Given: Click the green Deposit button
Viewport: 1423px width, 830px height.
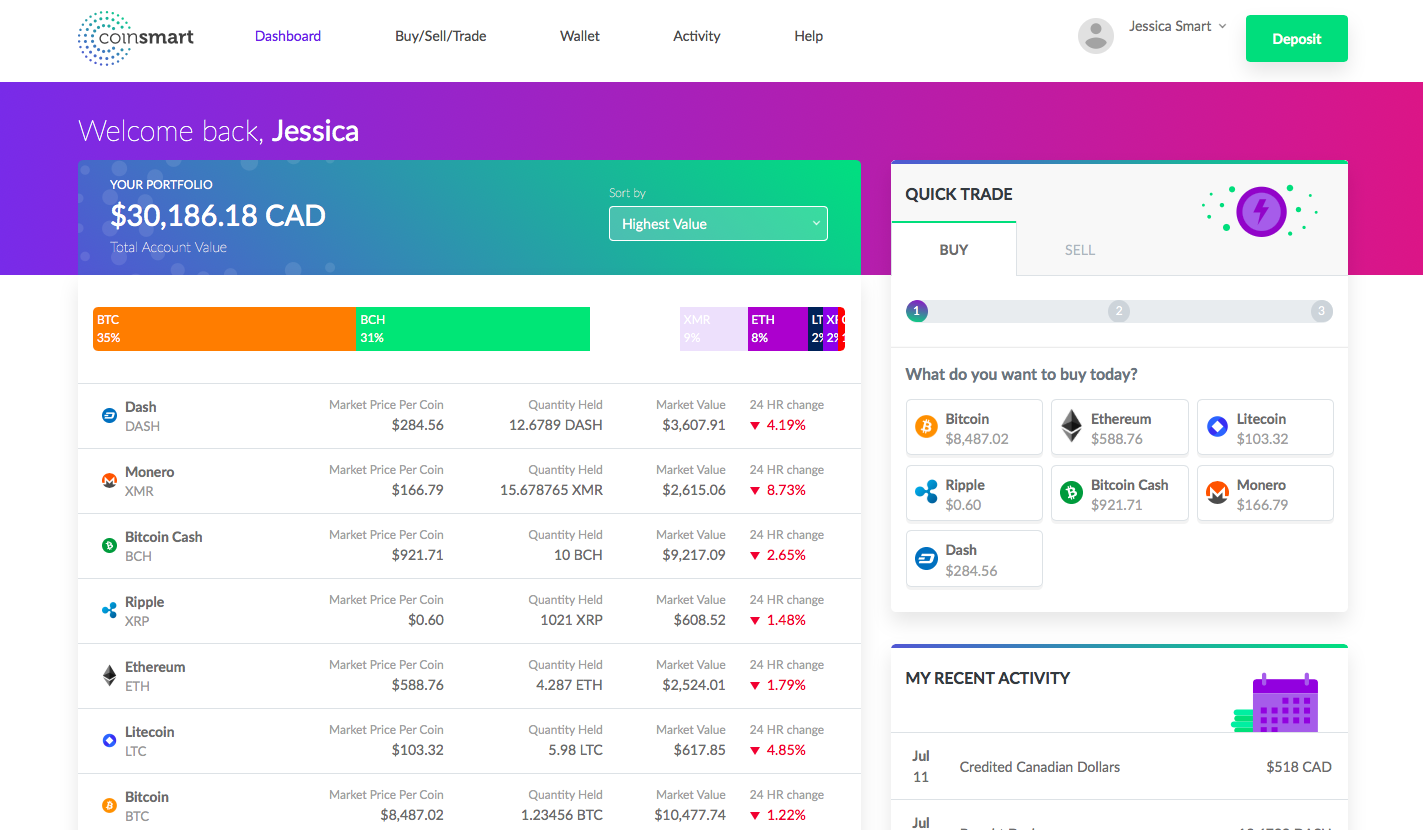Looking at the screenshot, I should (x=1296, y=38).
